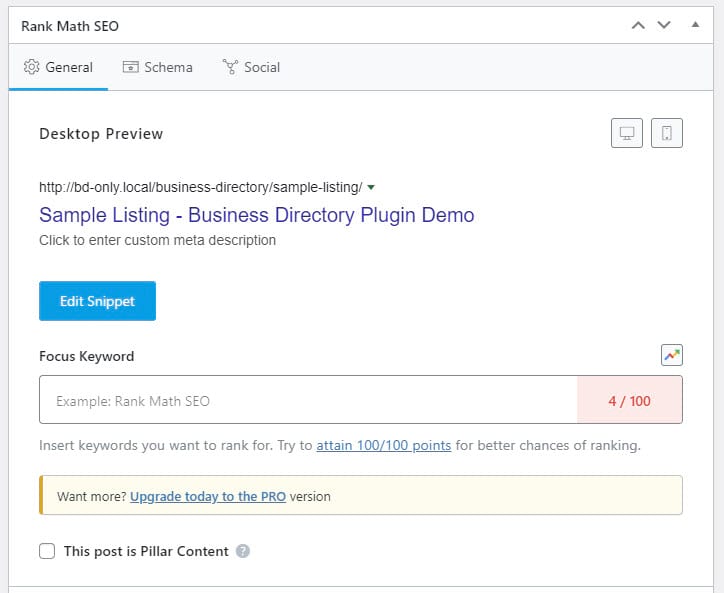Open Google Trends icon beside Focus Keyword
The width and height of the screenshot is (724, 593).
point(672,355)
